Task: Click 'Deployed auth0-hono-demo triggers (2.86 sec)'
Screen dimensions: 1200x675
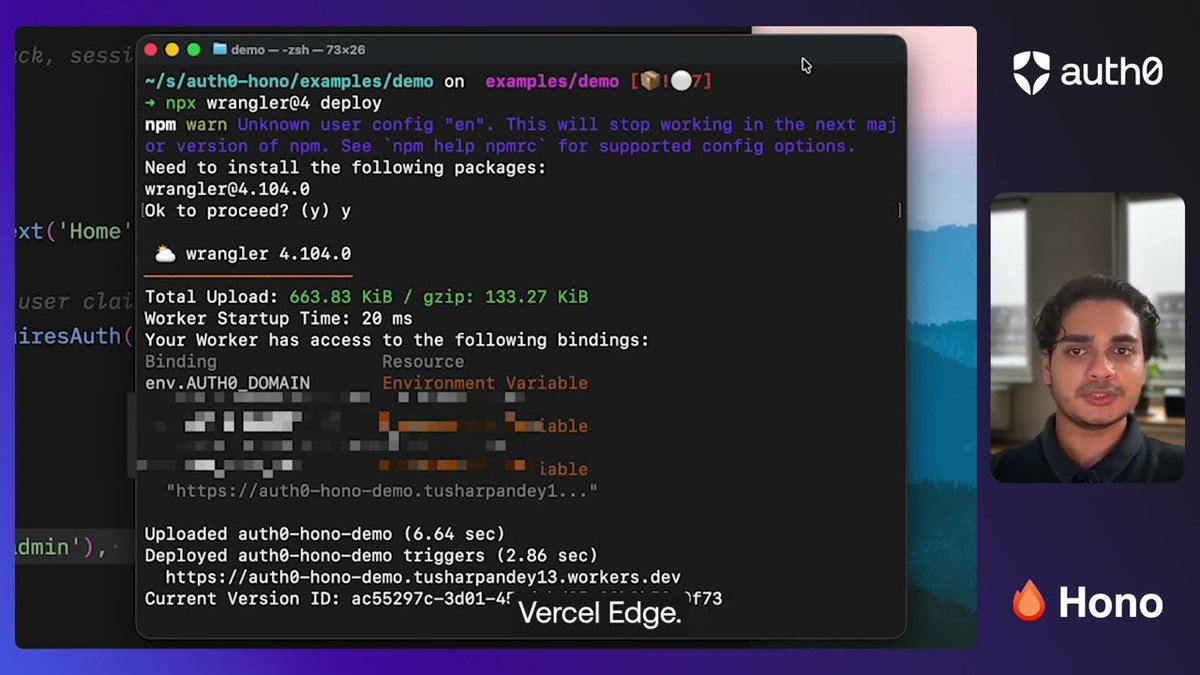Action: 371,555
